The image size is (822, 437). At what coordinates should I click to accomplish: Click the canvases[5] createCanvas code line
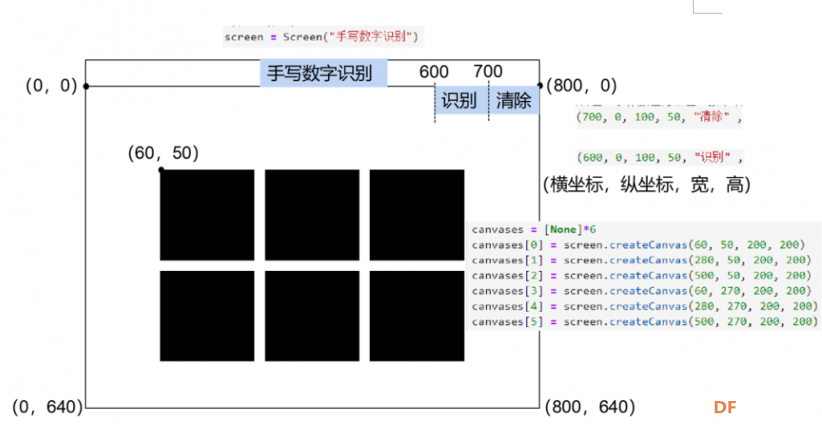pyautogui.click(x=644, y=322)
